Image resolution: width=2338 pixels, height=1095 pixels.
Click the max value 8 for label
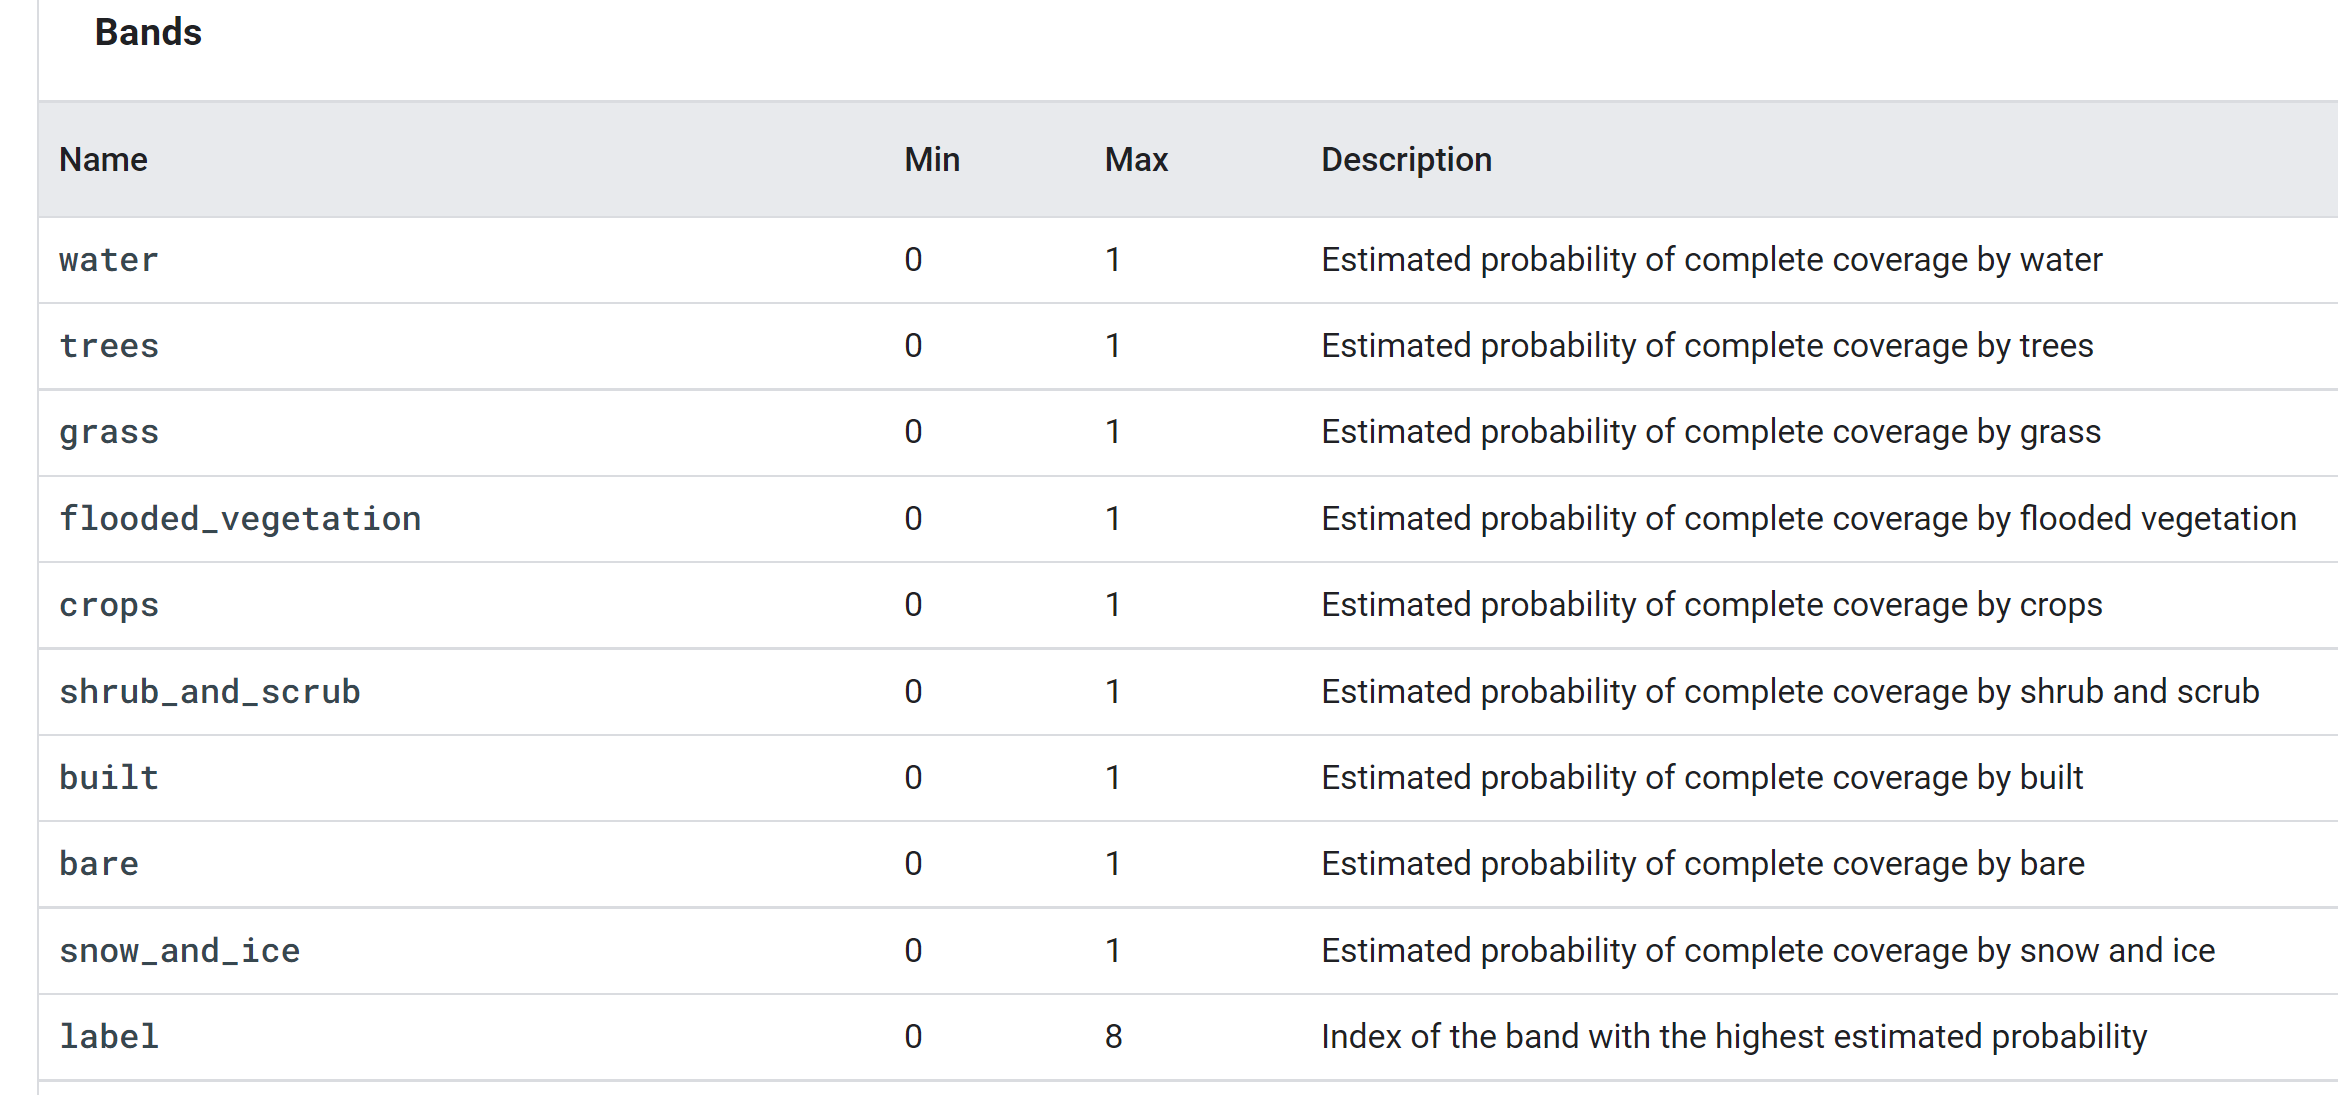pyautogui.click(x=1113, y=1037)
